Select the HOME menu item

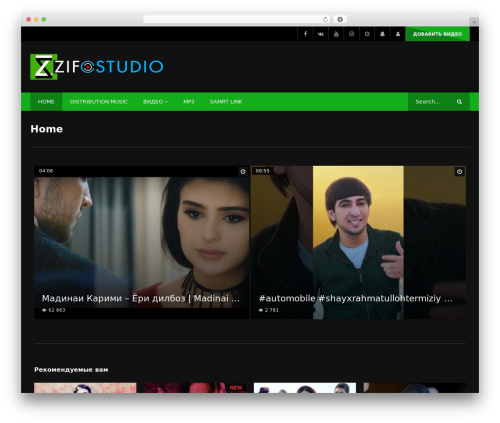[46, 102]
